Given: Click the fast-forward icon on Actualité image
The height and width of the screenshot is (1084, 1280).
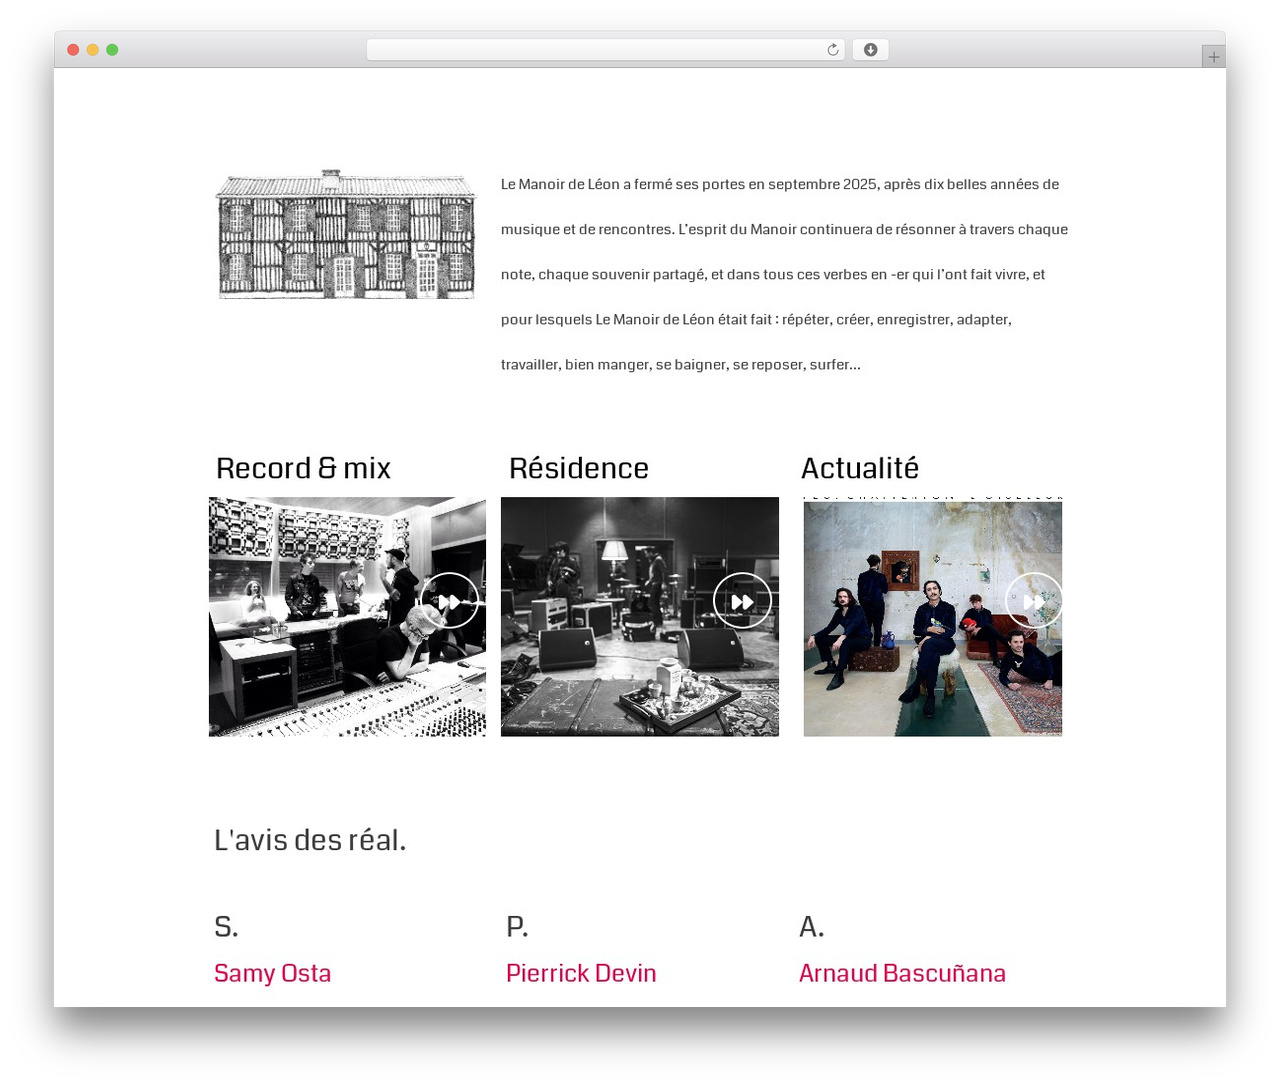Looking at the screenshot, I should (1034, 601).
